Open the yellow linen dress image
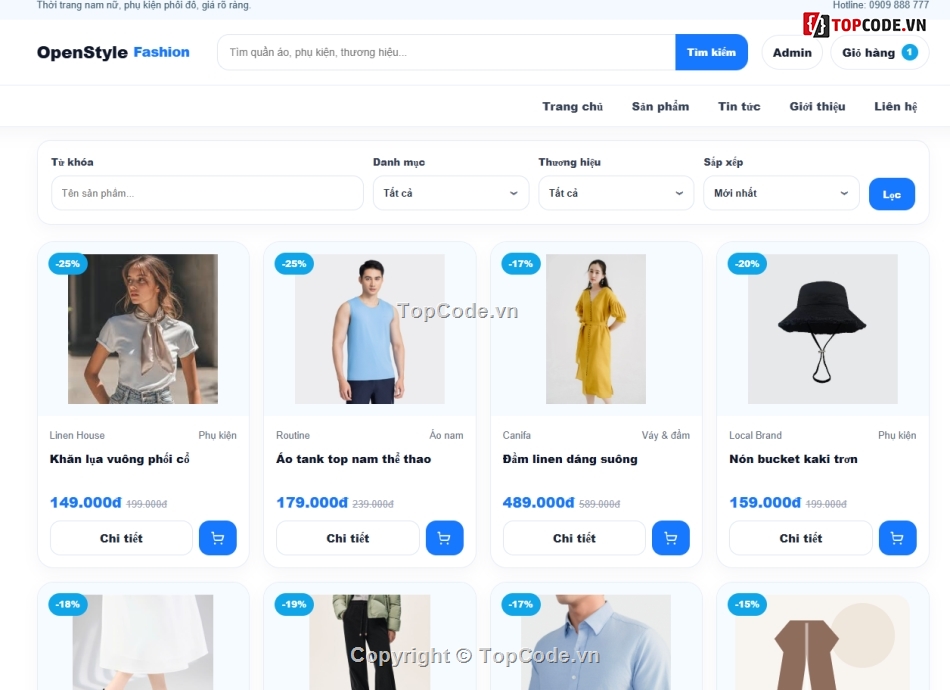This screenshot has width=950, height=690. tap(596, 329)
